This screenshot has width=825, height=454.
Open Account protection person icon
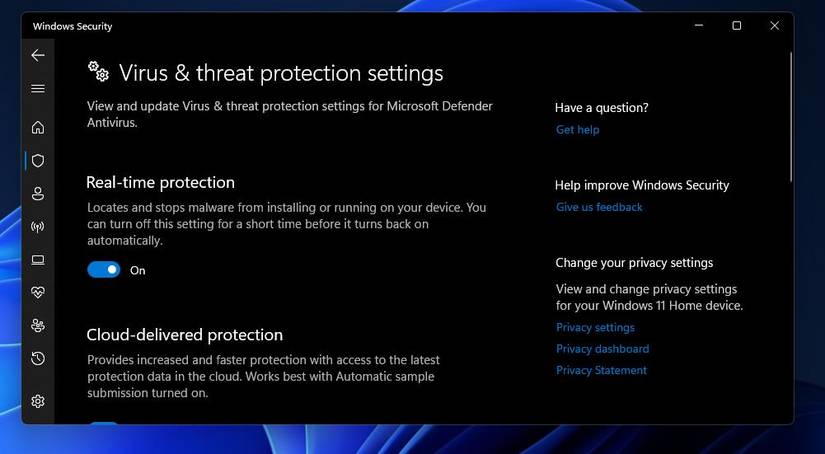tap(38, 193)
